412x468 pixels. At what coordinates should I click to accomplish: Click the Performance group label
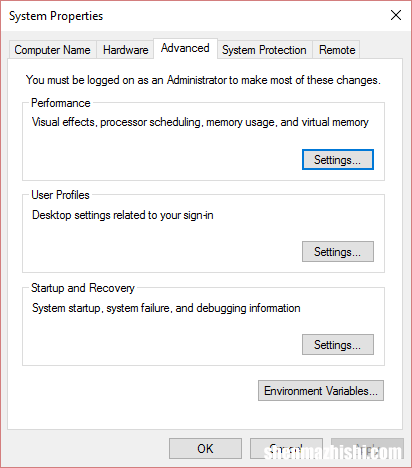click(x=61, y=103)
